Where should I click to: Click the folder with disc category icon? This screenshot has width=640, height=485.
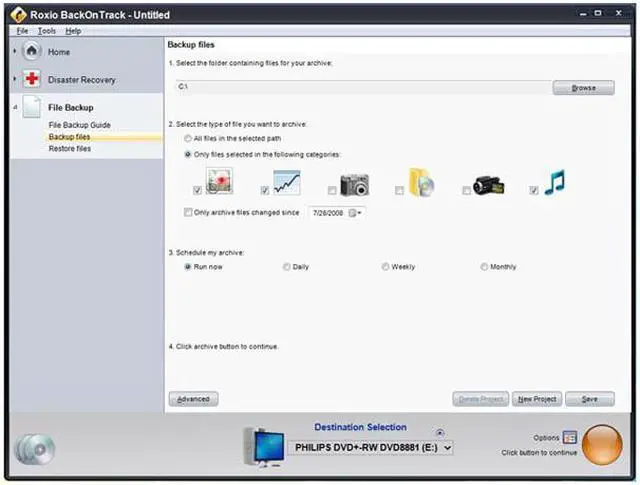point(421,183)
